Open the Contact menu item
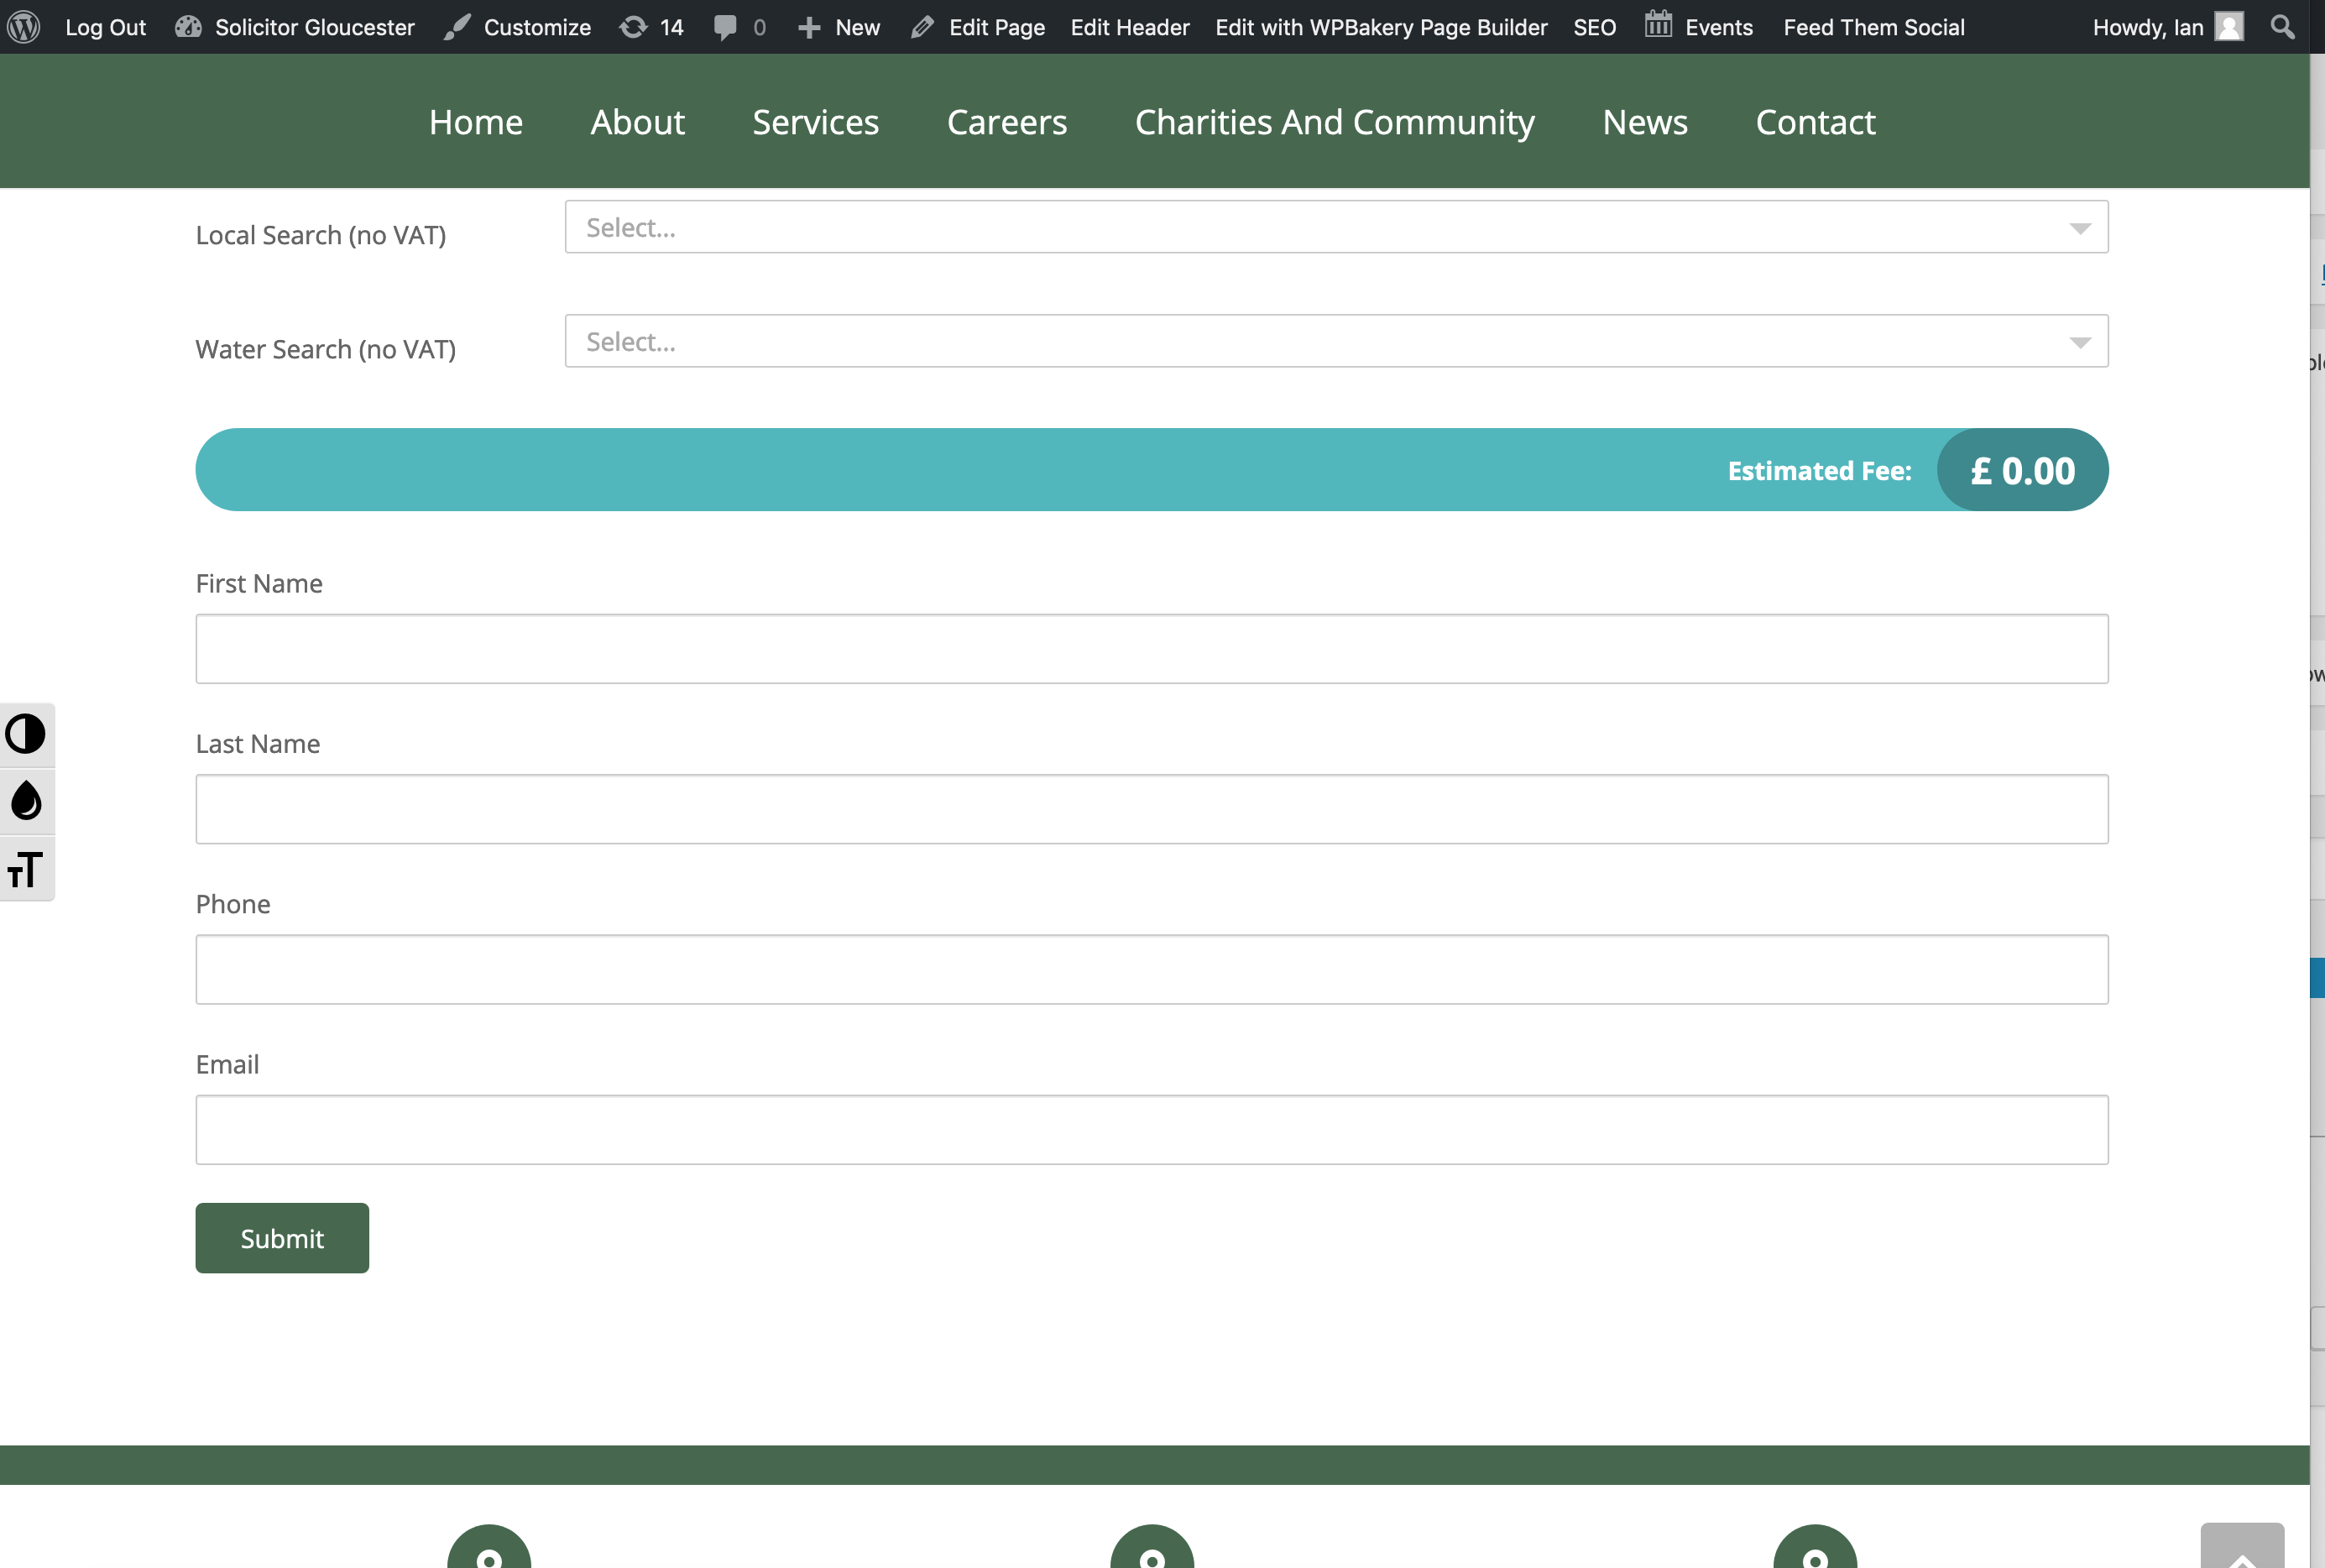This screenshot has width=2325, height=1568. 1815,122
